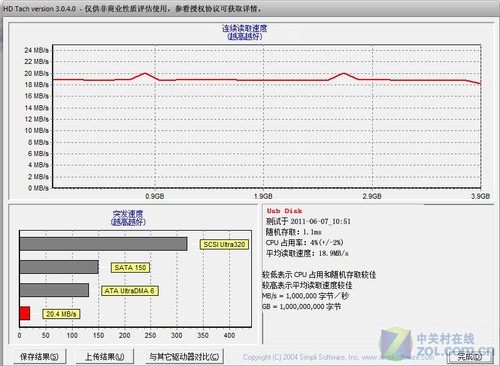Click the 平均读取速度 18.9MB/s result text

pos(307,253)
